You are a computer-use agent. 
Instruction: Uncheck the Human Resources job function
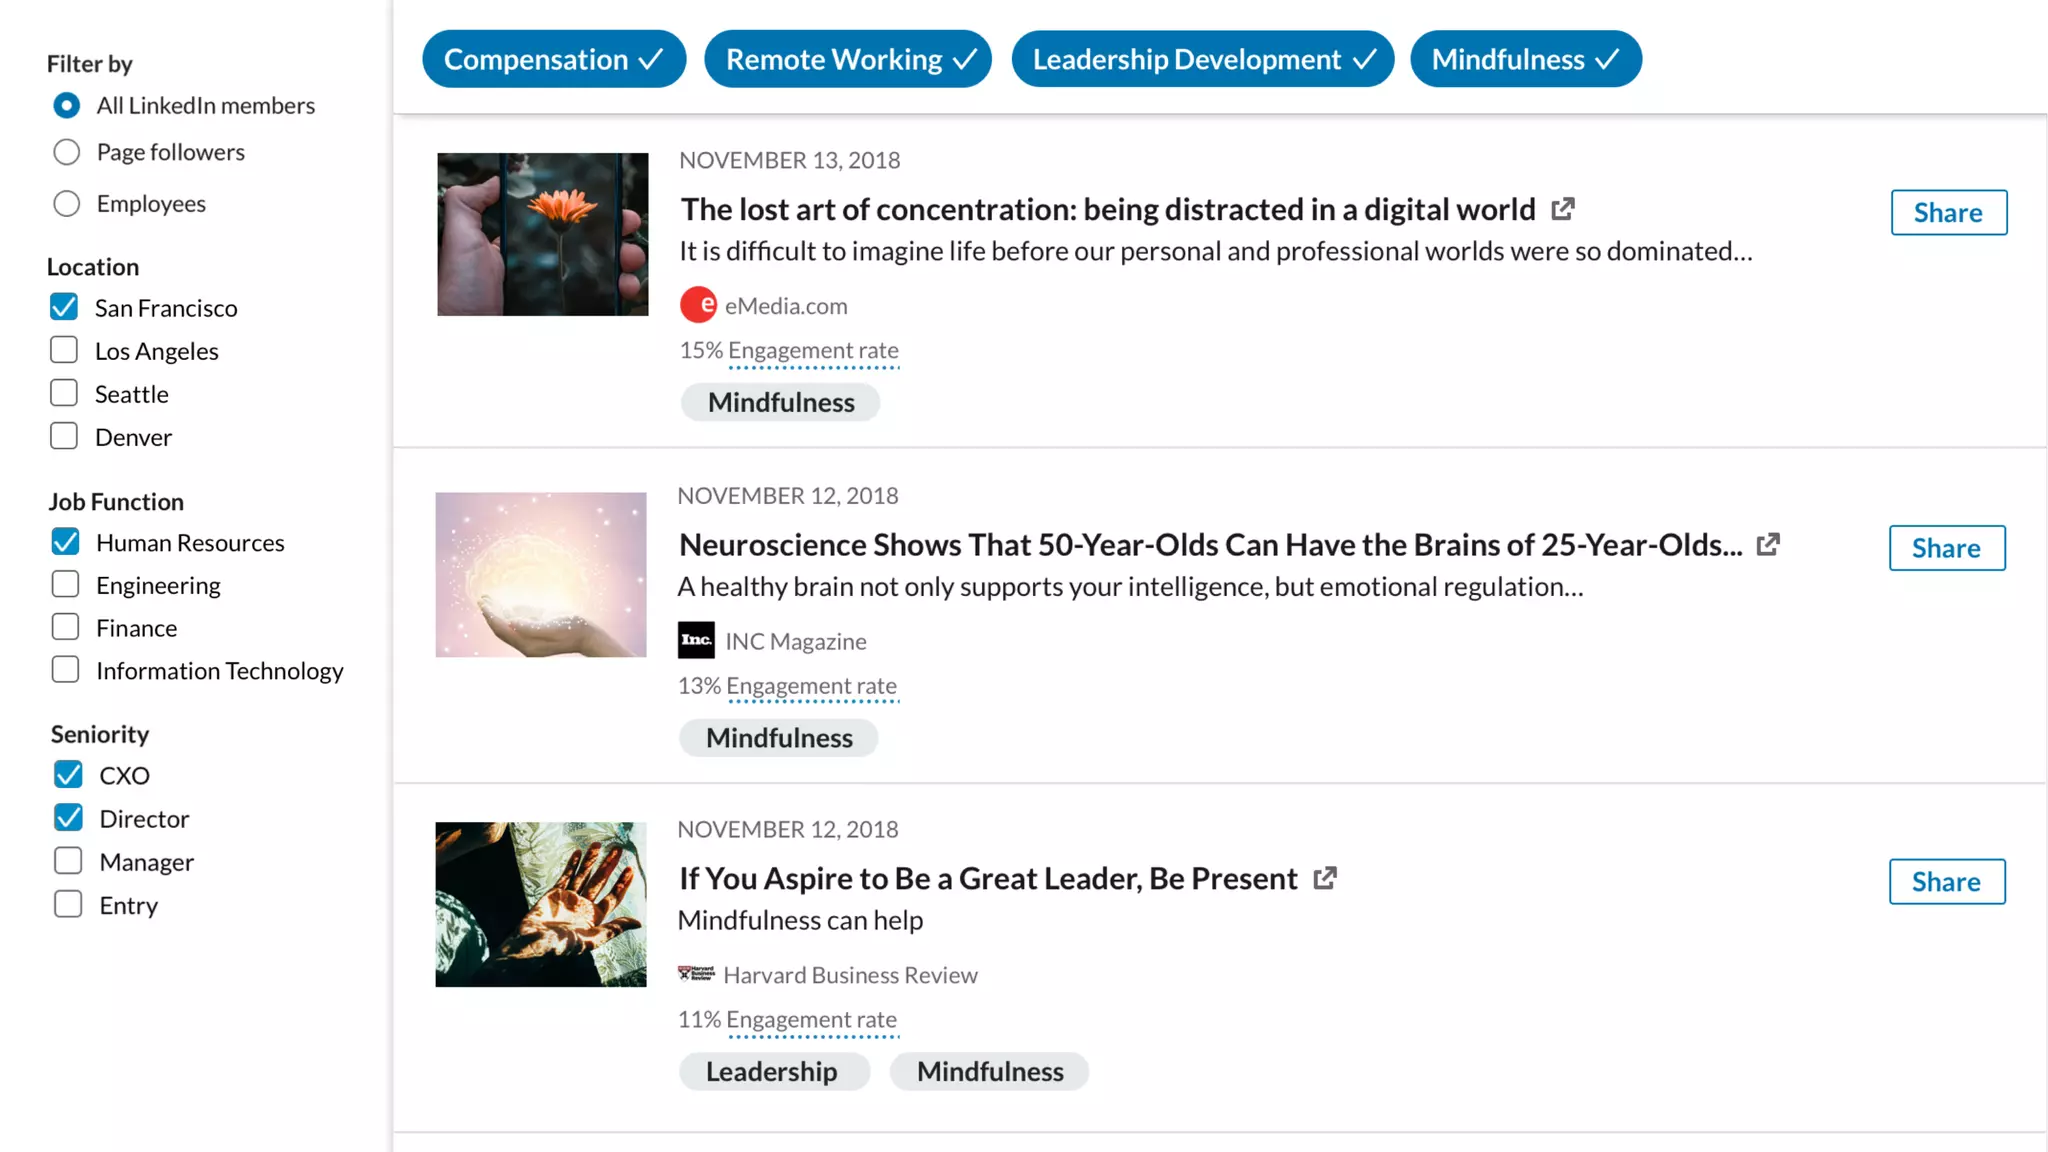[65, 542]
